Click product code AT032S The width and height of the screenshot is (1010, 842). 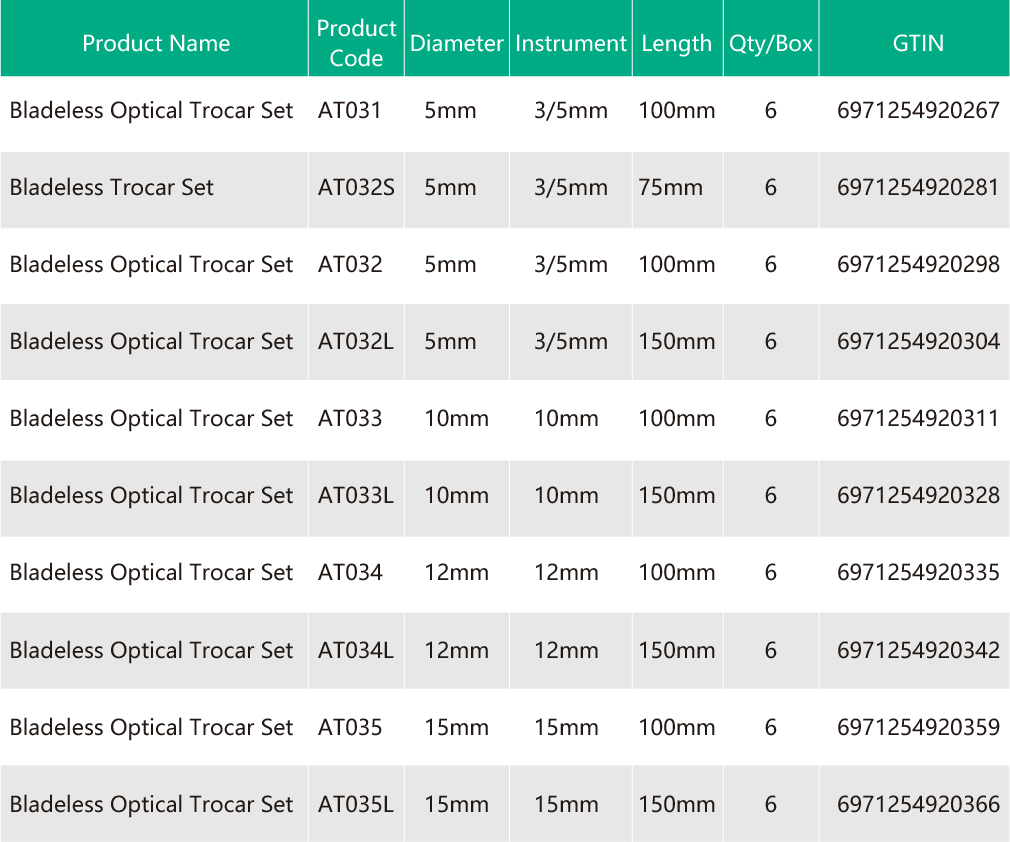click(356, 187)
